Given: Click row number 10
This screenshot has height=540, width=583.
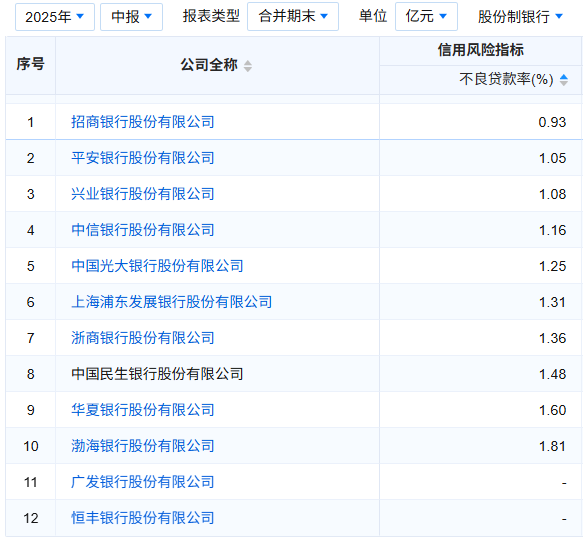Looking at the screenshot, I should [30, 446].
